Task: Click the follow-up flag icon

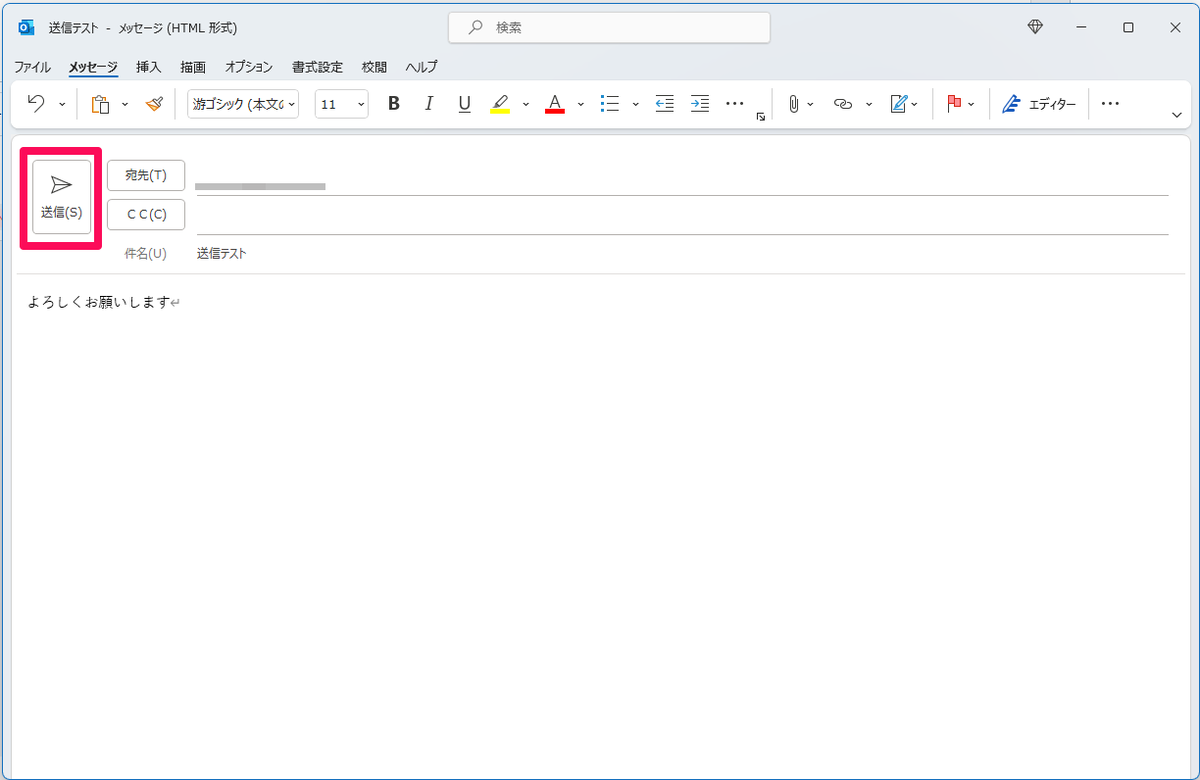Action: point(953,104)
